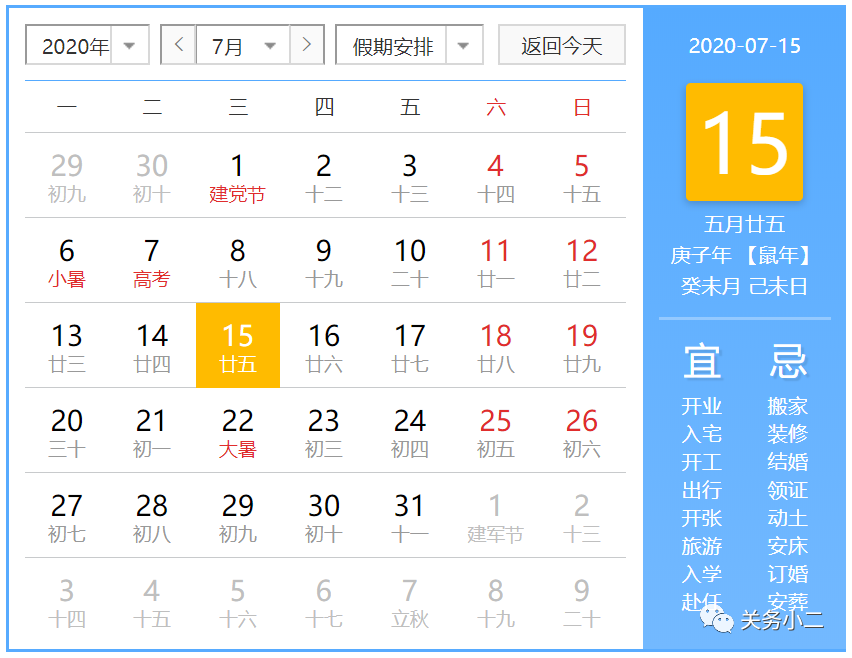Viewport: 852px width, 658px height.
Task: Click the 返回今天 button
Action: (x=562, y=45)
